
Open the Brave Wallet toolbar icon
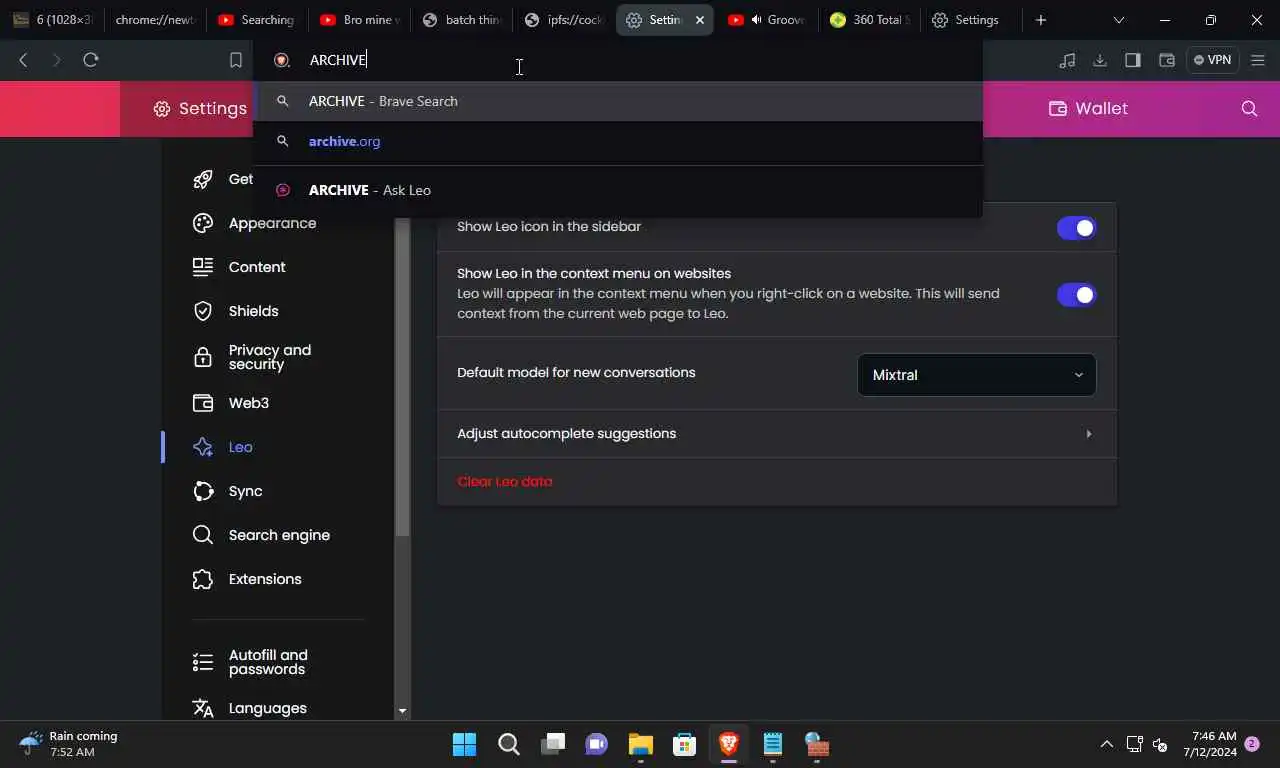tap(1166, 60)
